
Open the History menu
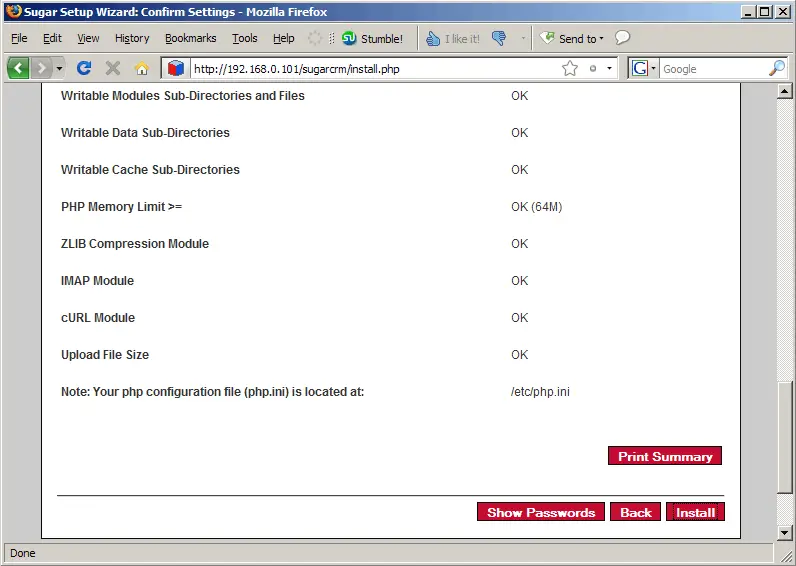tap(132, 38)
